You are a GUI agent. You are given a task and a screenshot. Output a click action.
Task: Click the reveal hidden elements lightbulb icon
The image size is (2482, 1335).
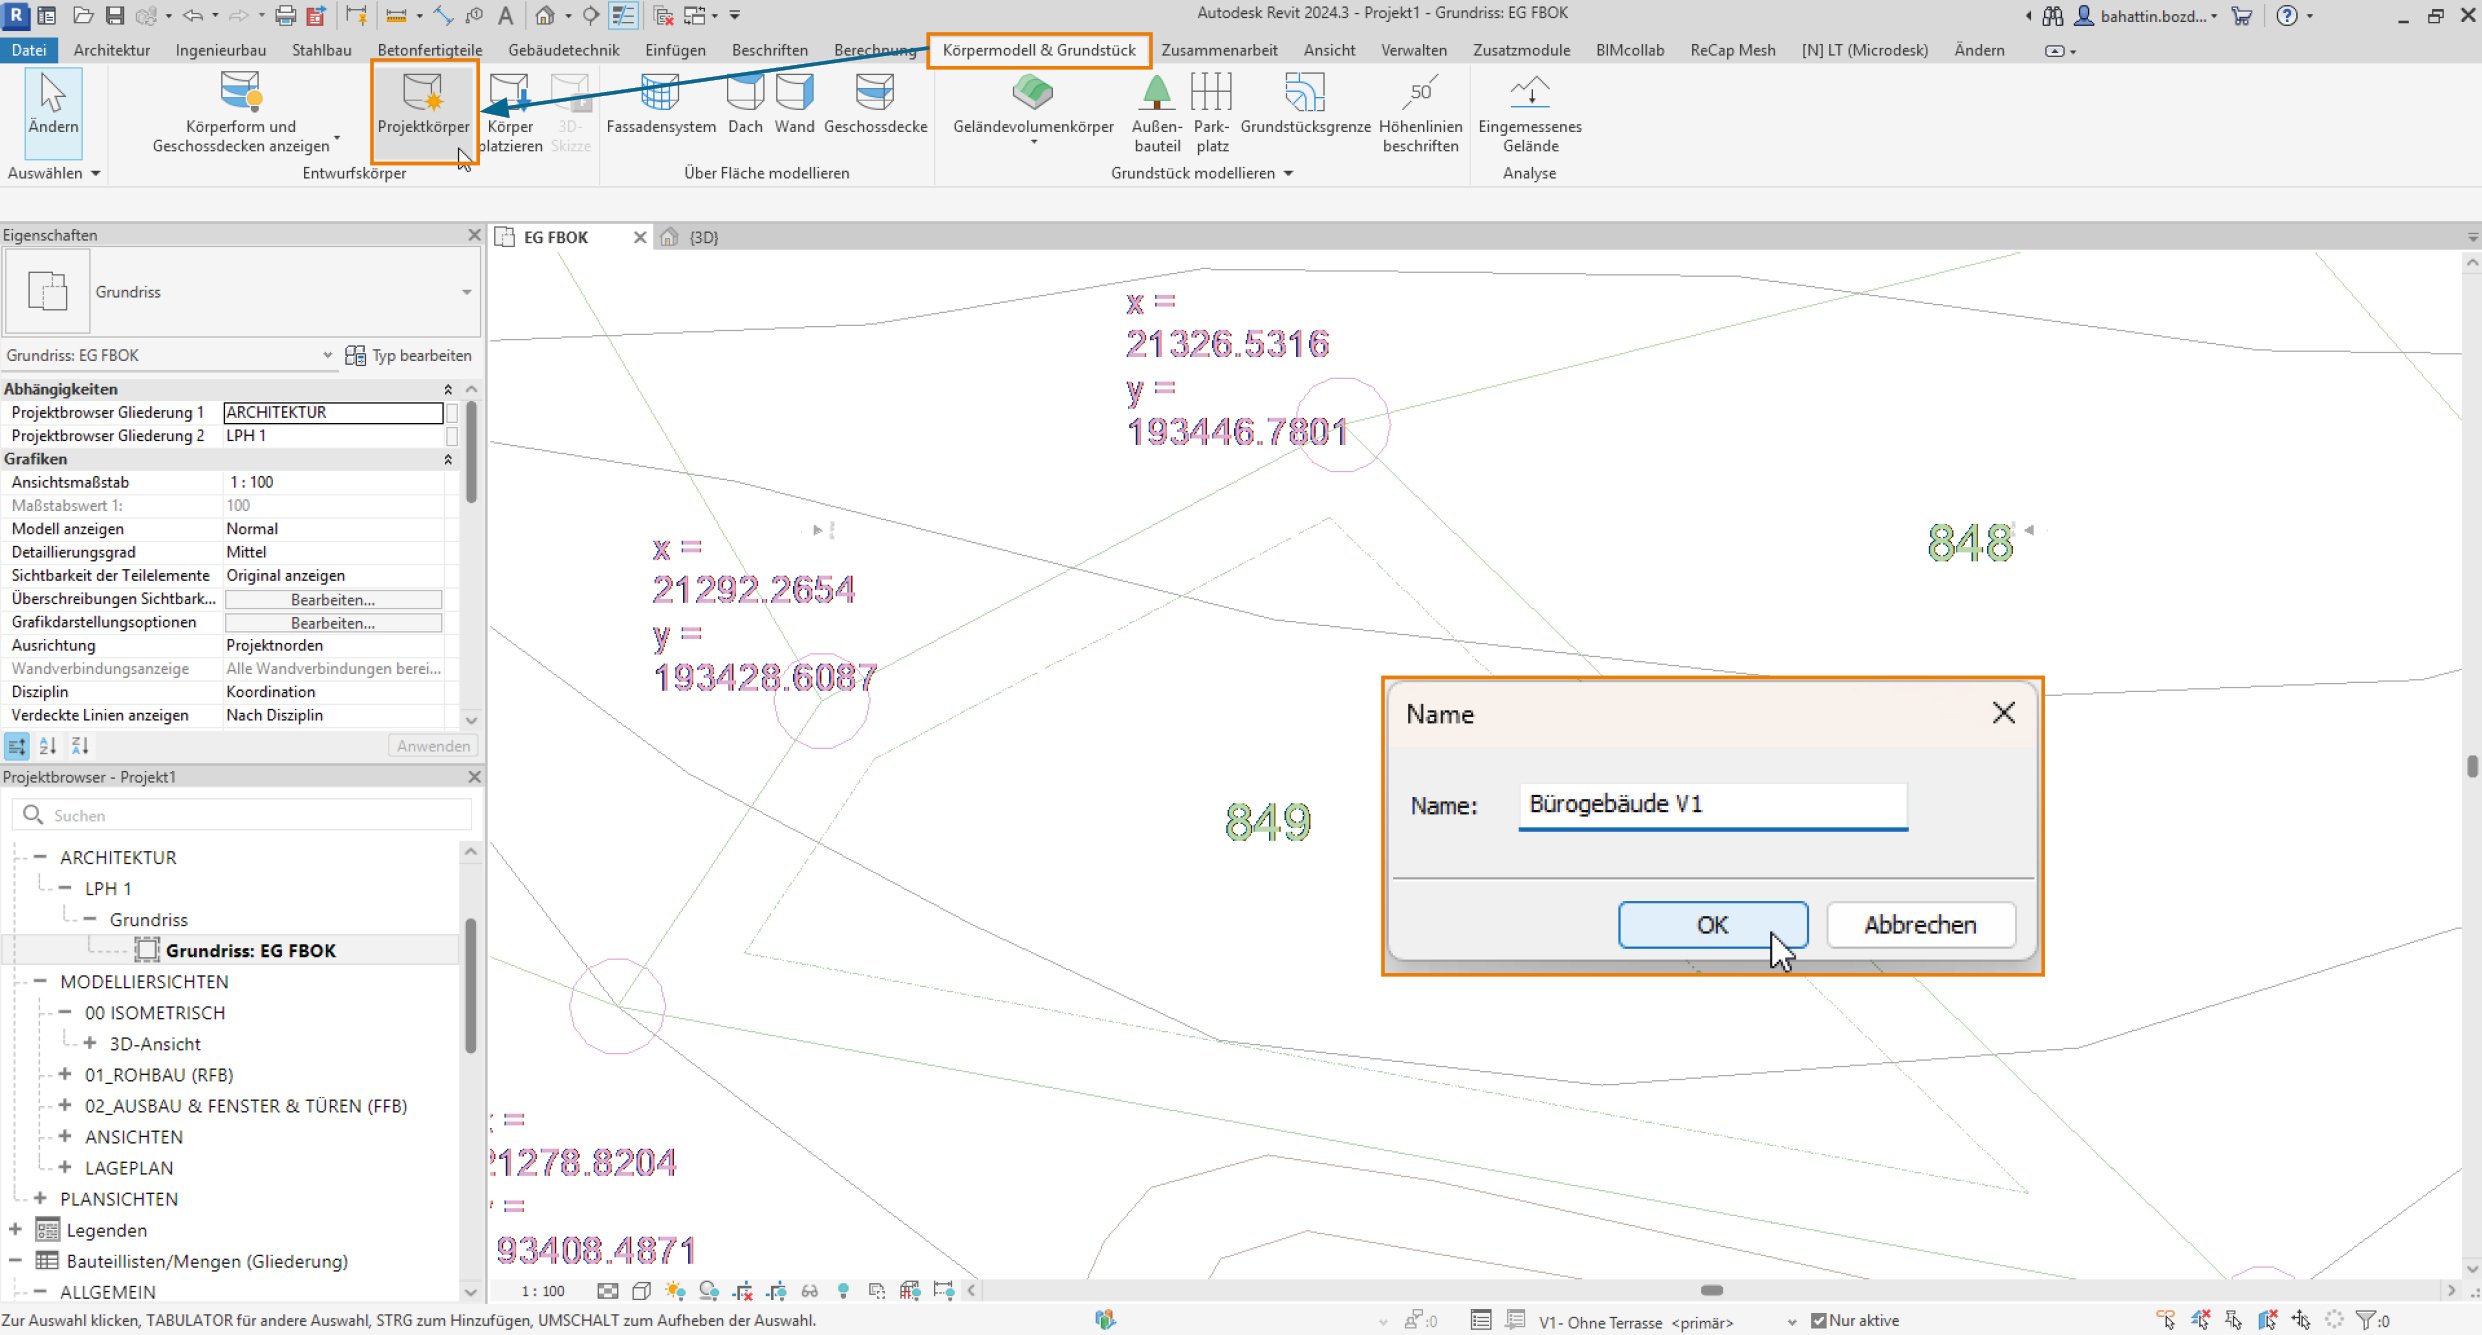(843, 1291)
